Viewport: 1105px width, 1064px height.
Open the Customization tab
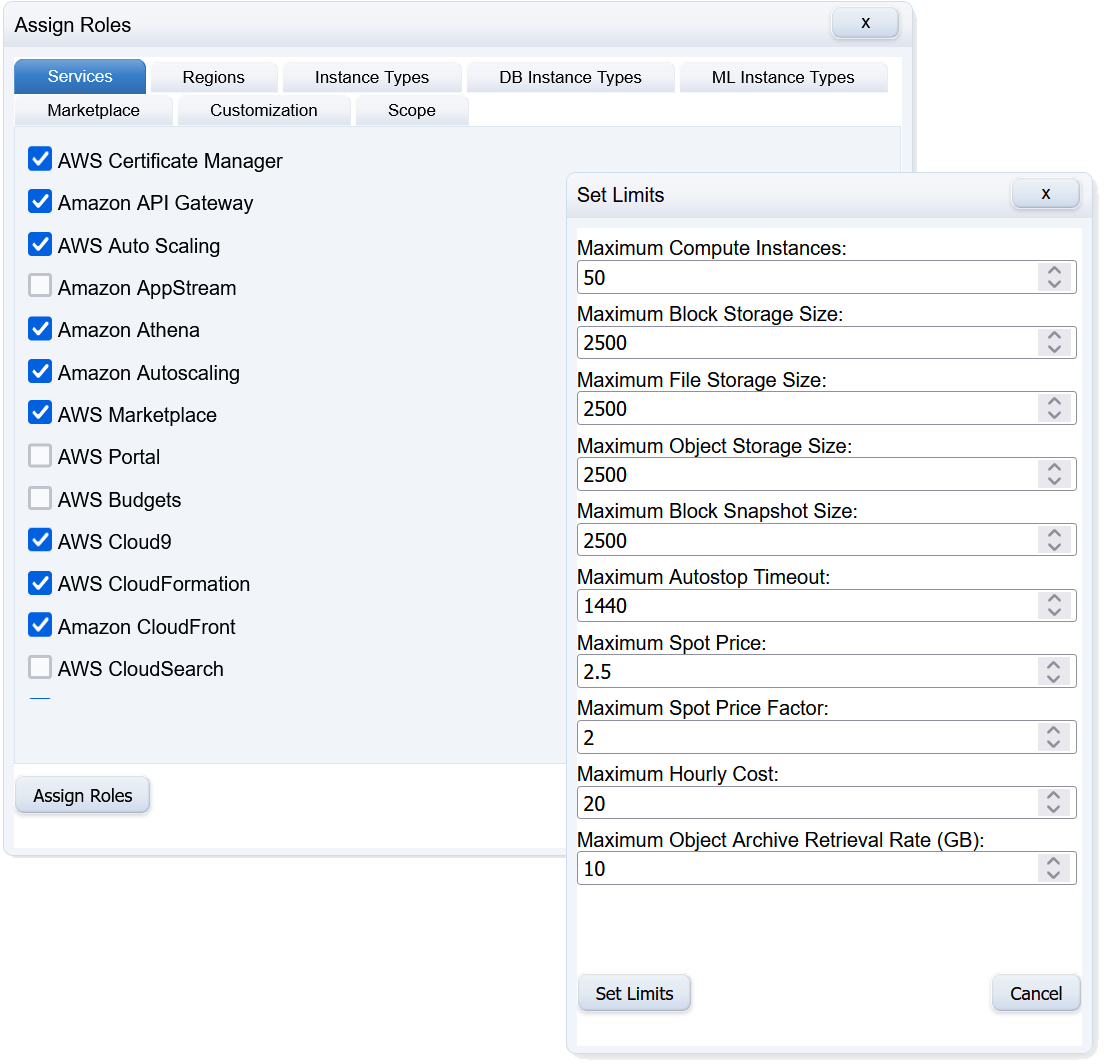coord(263,110)
